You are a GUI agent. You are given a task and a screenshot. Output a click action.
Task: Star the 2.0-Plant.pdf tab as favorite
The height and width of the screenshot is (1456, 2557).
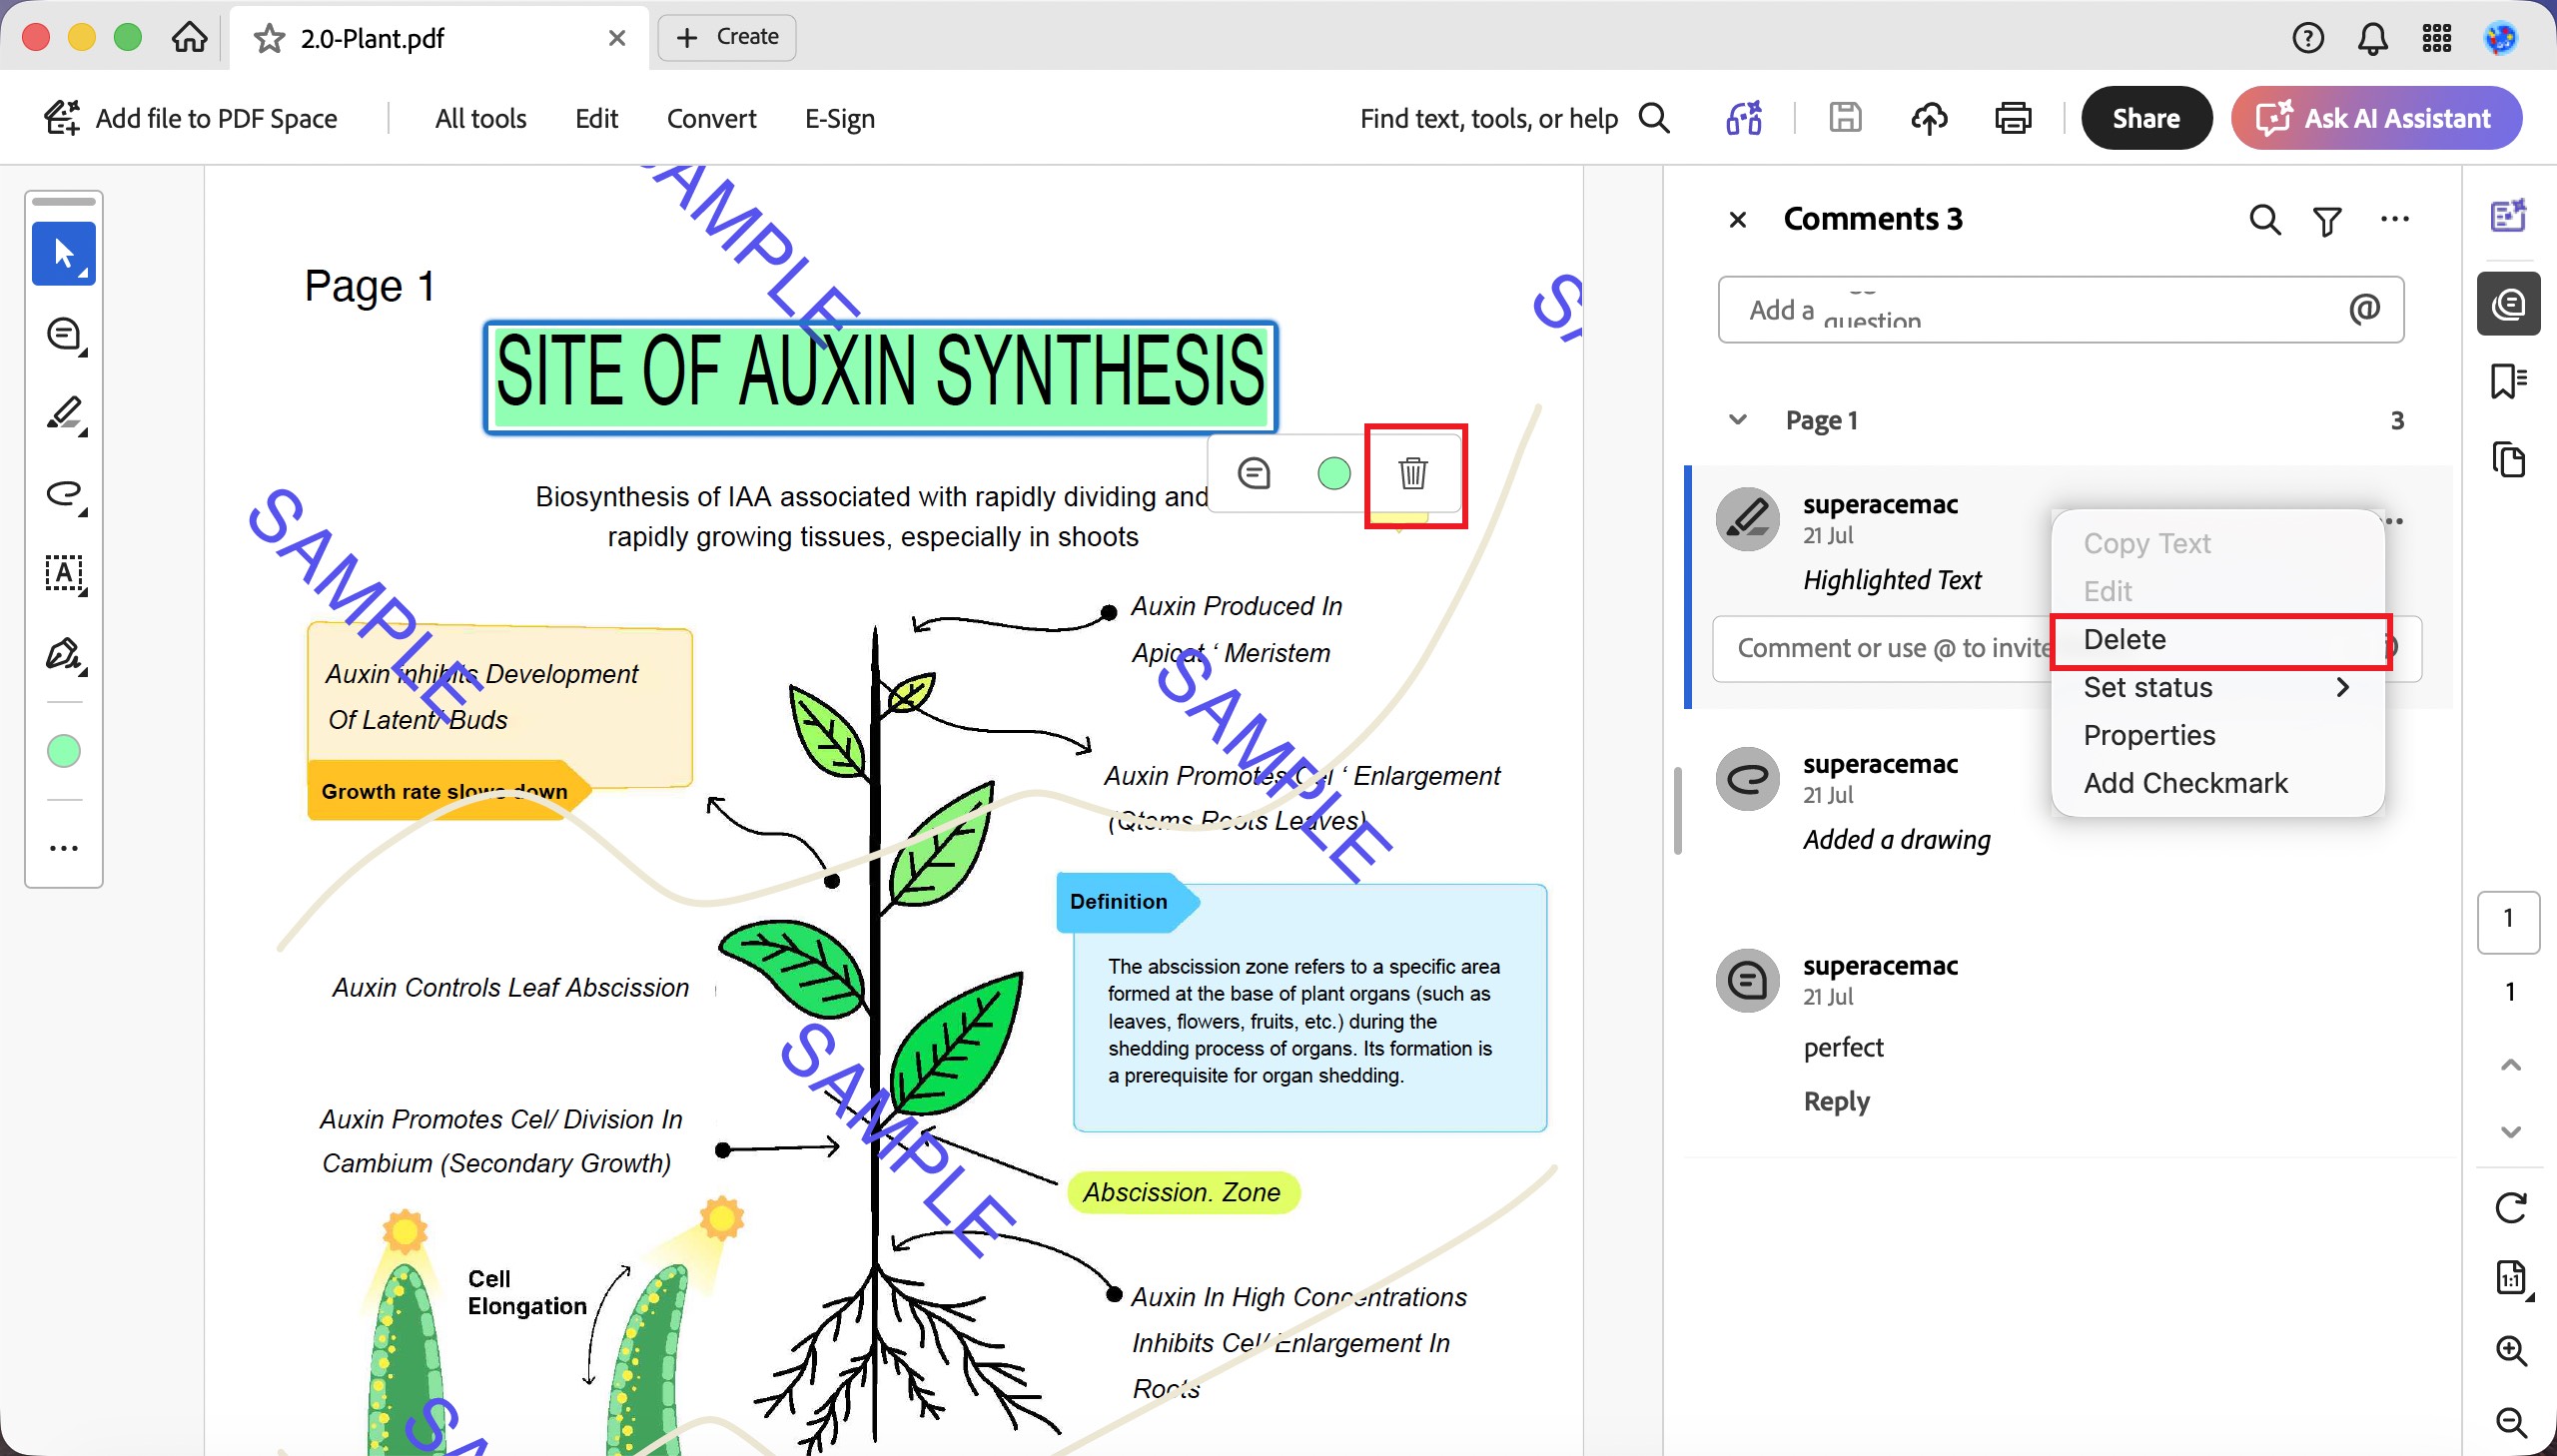click(268, 38)
